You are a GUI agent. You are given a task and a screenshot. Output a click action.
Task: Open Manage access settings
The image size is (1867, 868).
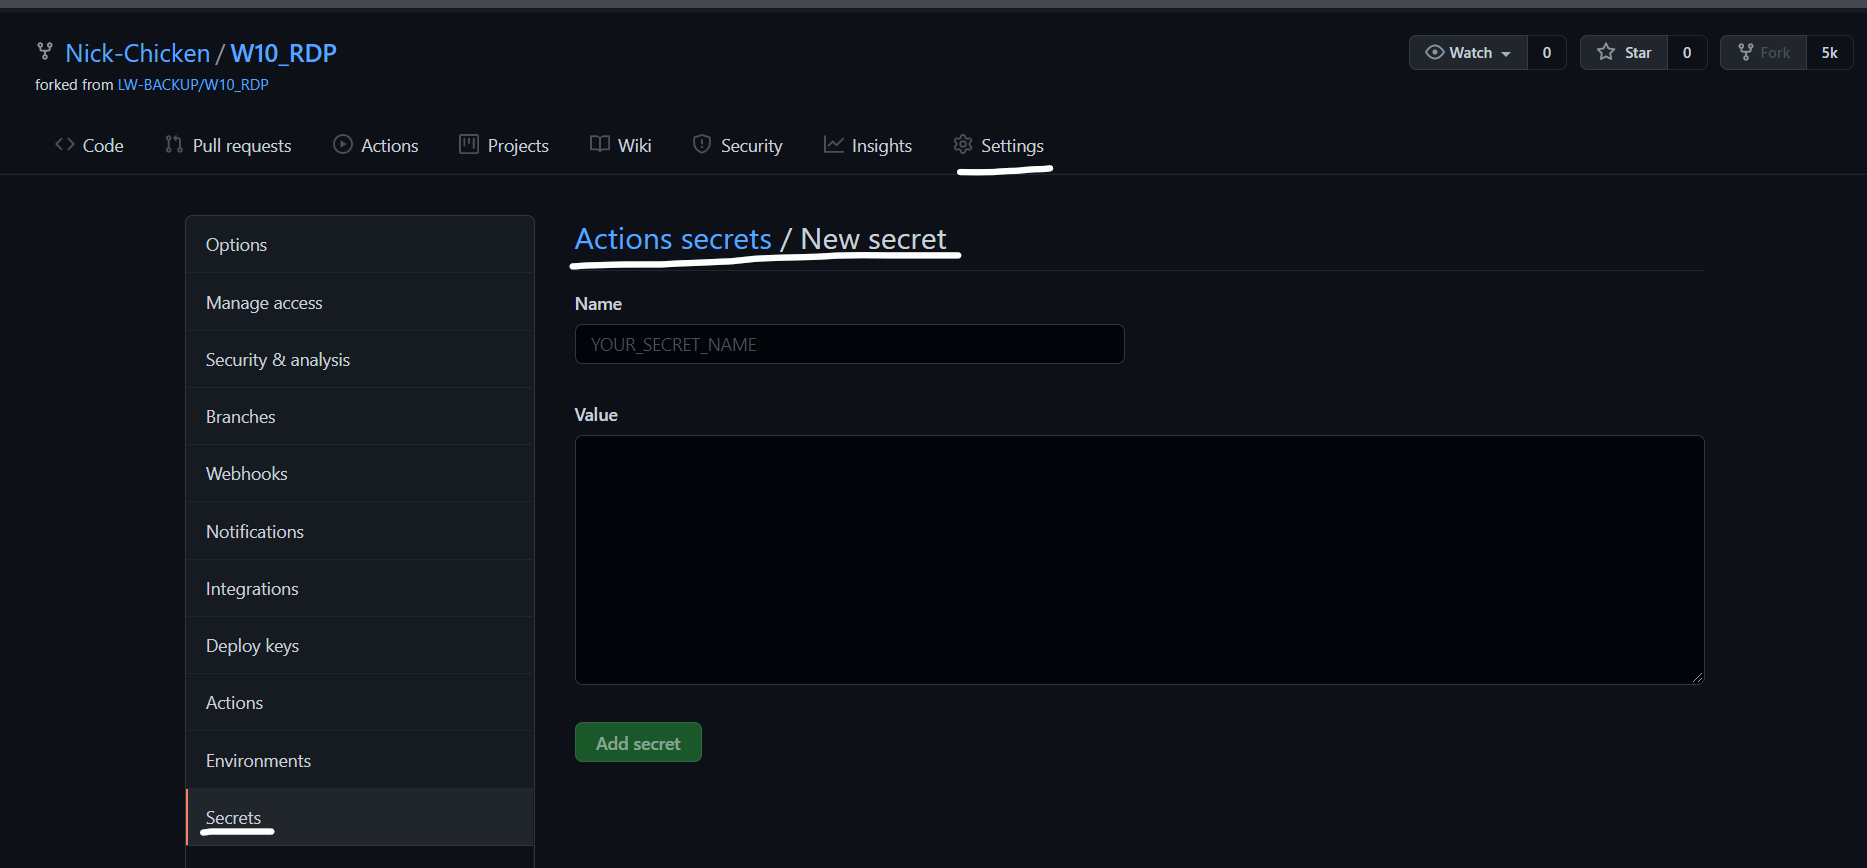tap(360, 302)
